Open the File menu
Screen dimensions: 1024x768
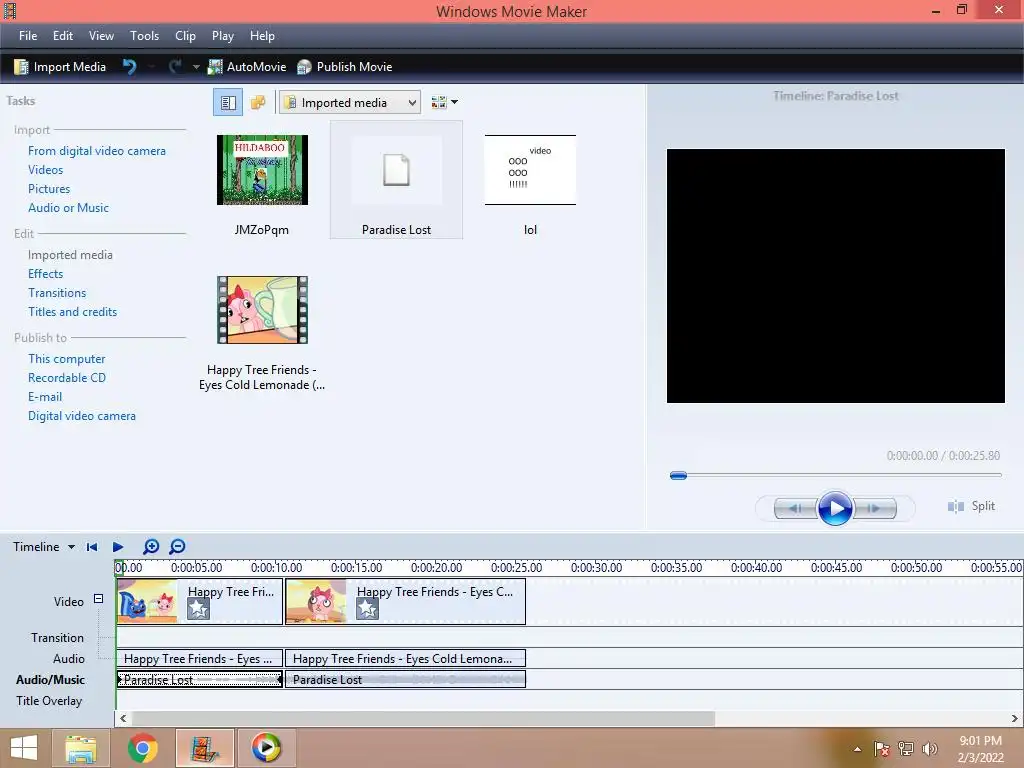pyautogui.click(x=28, y=36)
